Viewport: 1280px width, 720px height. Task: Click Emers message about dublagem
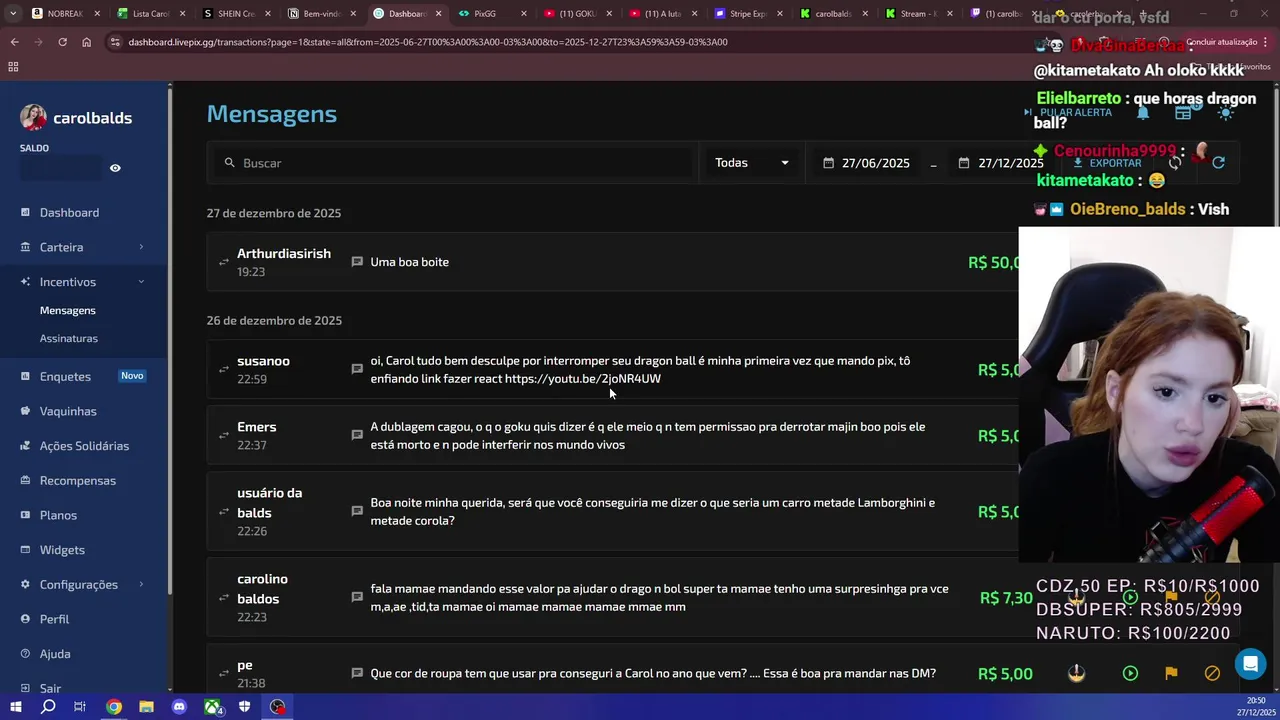(647, 436)
